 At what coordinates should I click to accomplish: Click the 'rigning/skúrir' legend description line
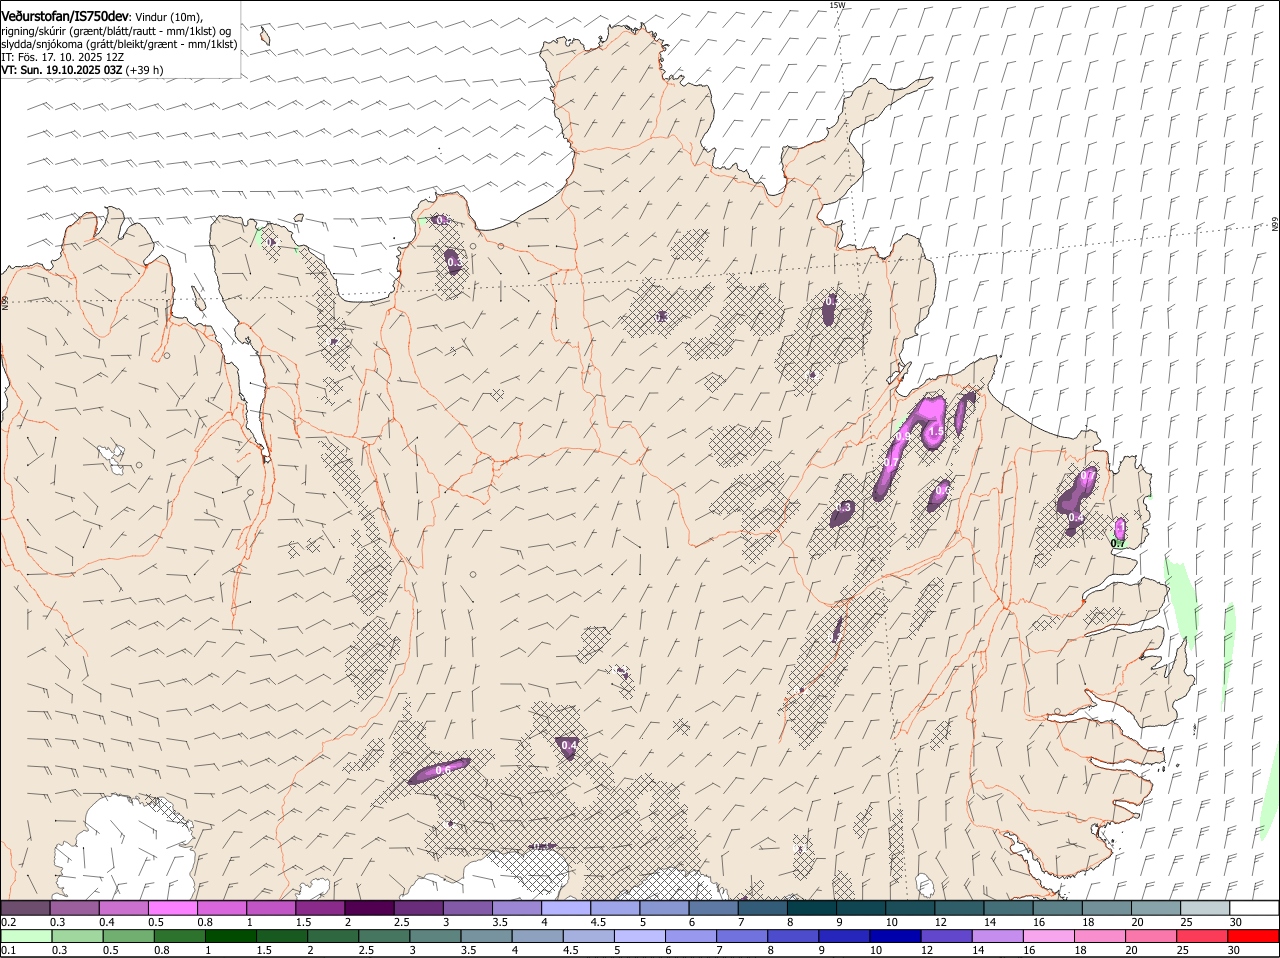(116, 31)
